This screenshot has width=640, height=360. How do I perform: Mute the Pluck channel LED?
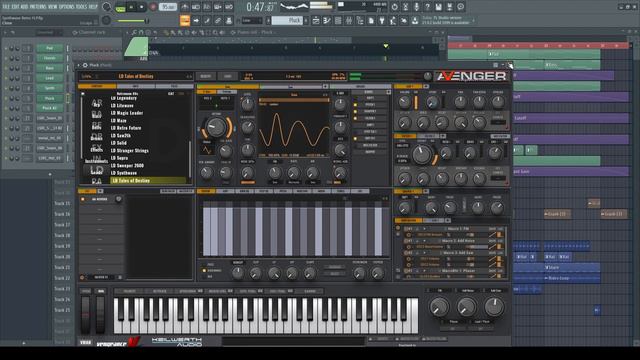pyautogui.click(x=7, y=98)
